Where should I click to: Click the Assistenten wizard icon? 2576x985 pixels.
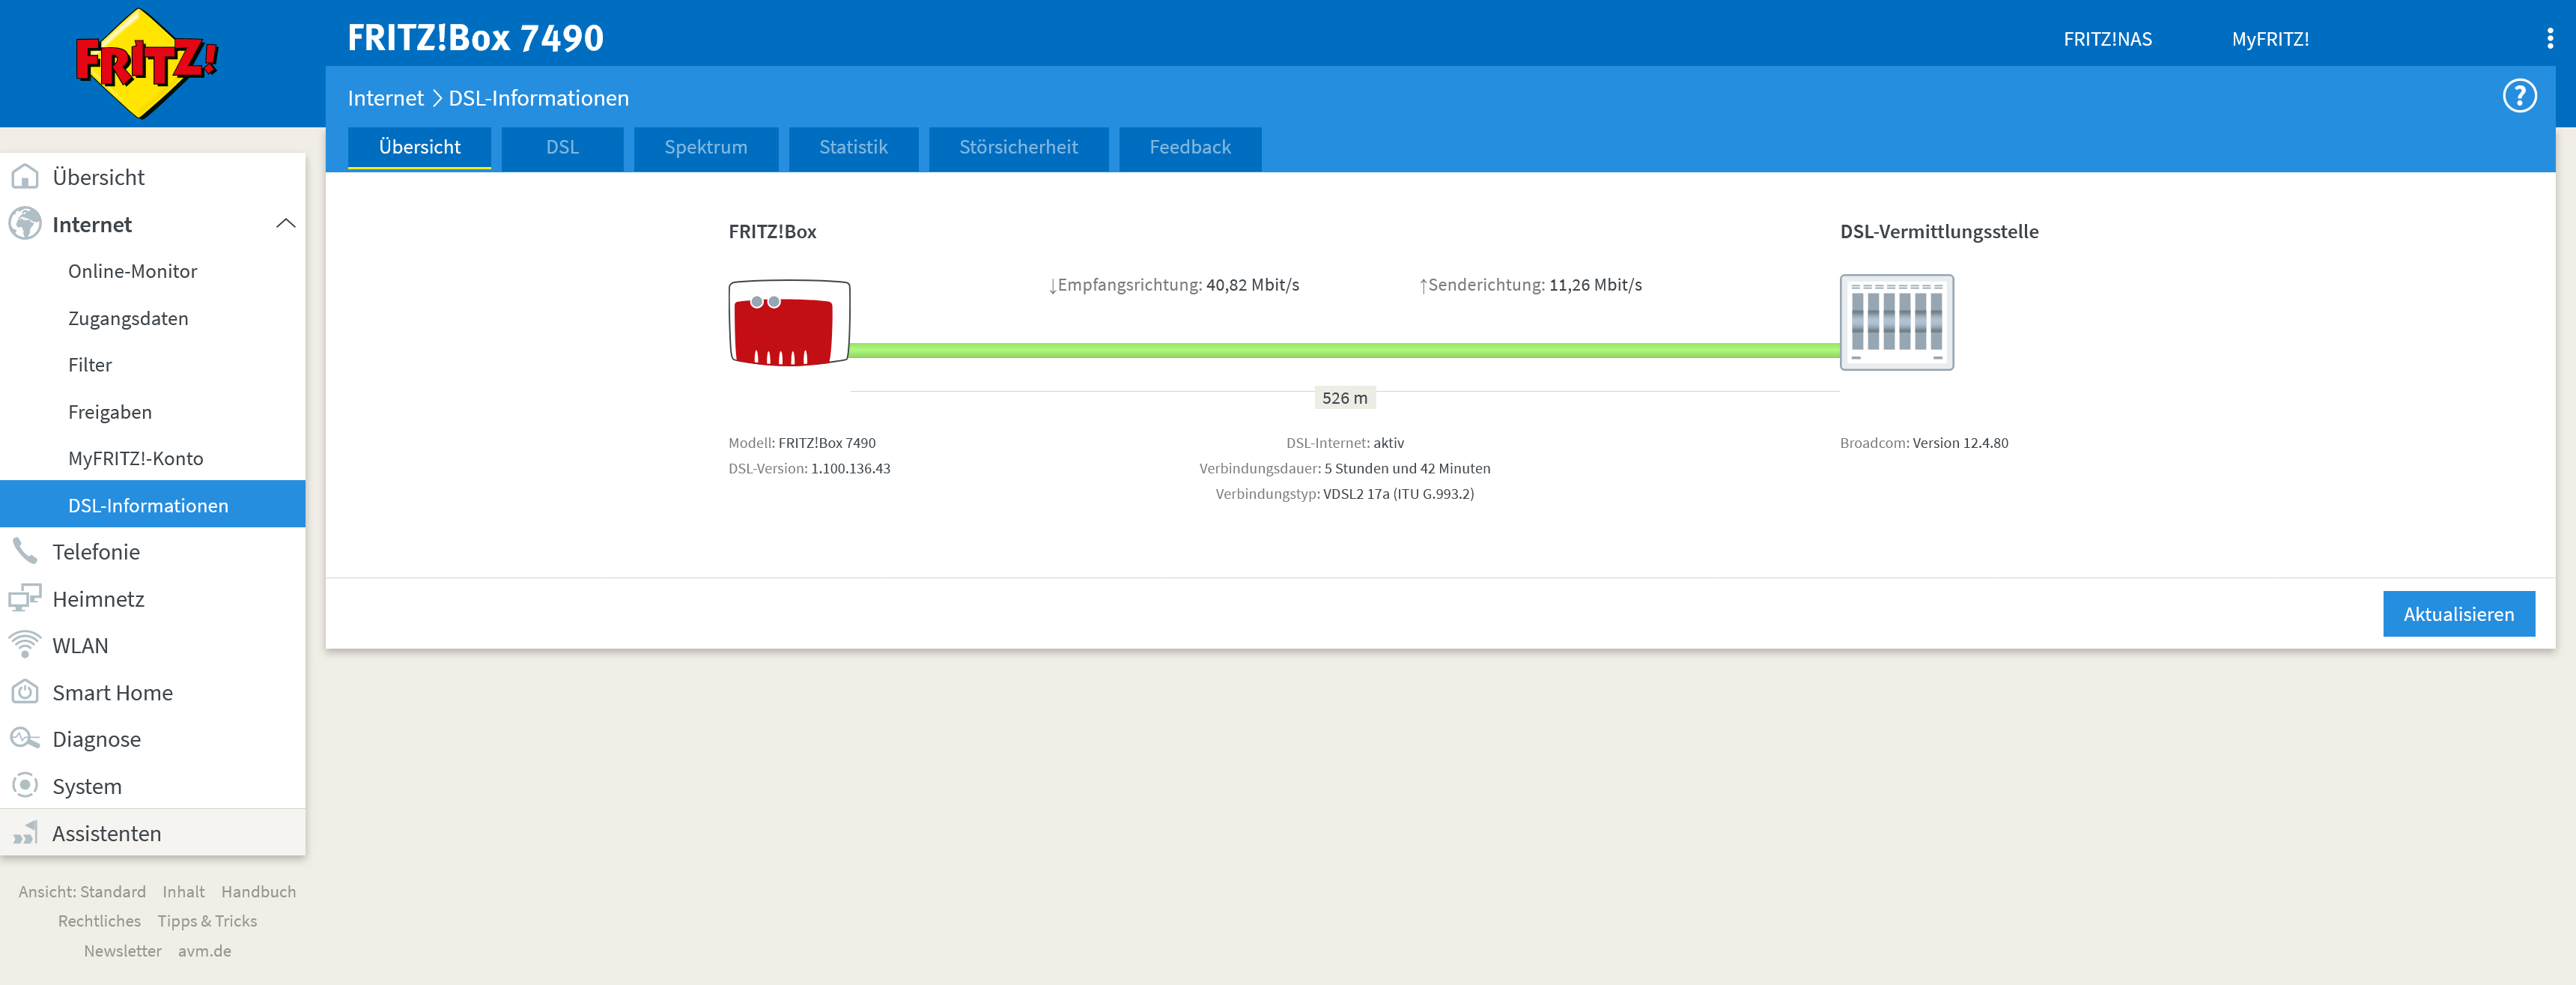tap(25, 833)
